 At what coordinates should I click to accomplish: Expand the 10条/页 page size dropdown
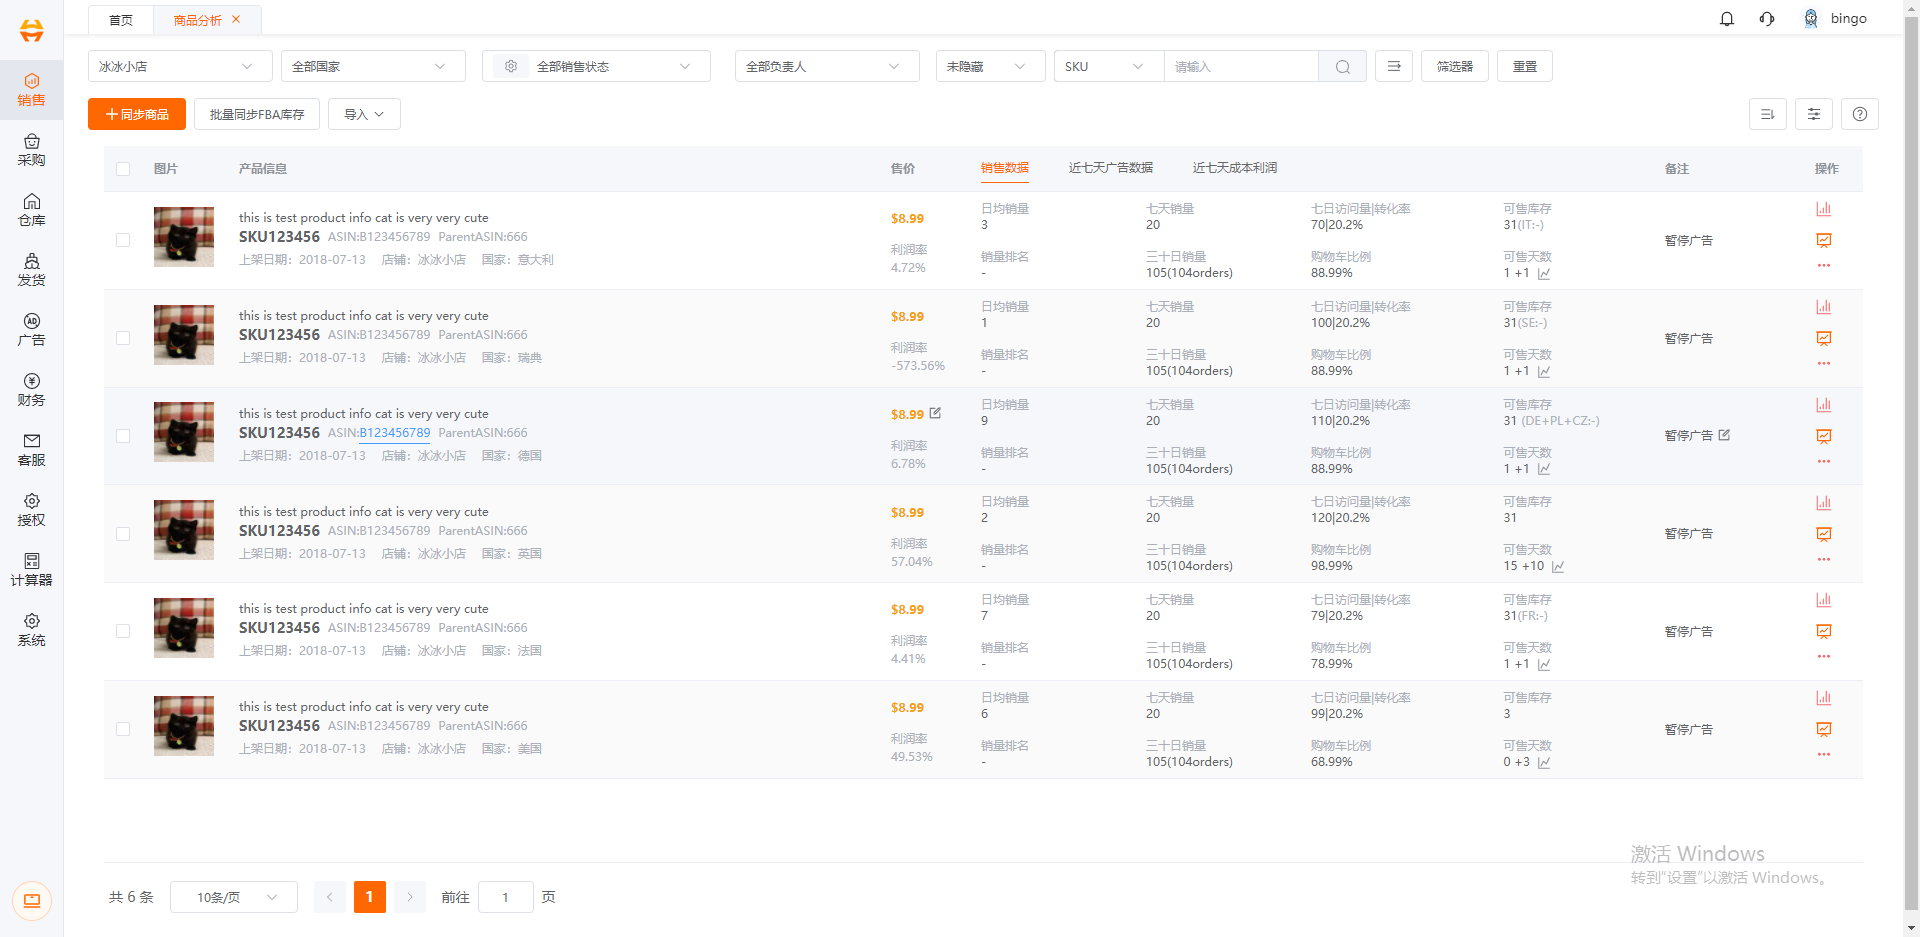[x=234, y=897]
